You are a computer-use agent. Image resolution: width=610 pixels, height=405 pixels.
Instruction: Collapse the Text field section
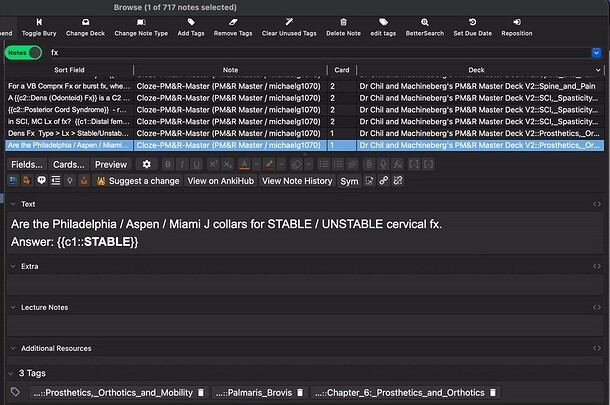coord(11,204)
